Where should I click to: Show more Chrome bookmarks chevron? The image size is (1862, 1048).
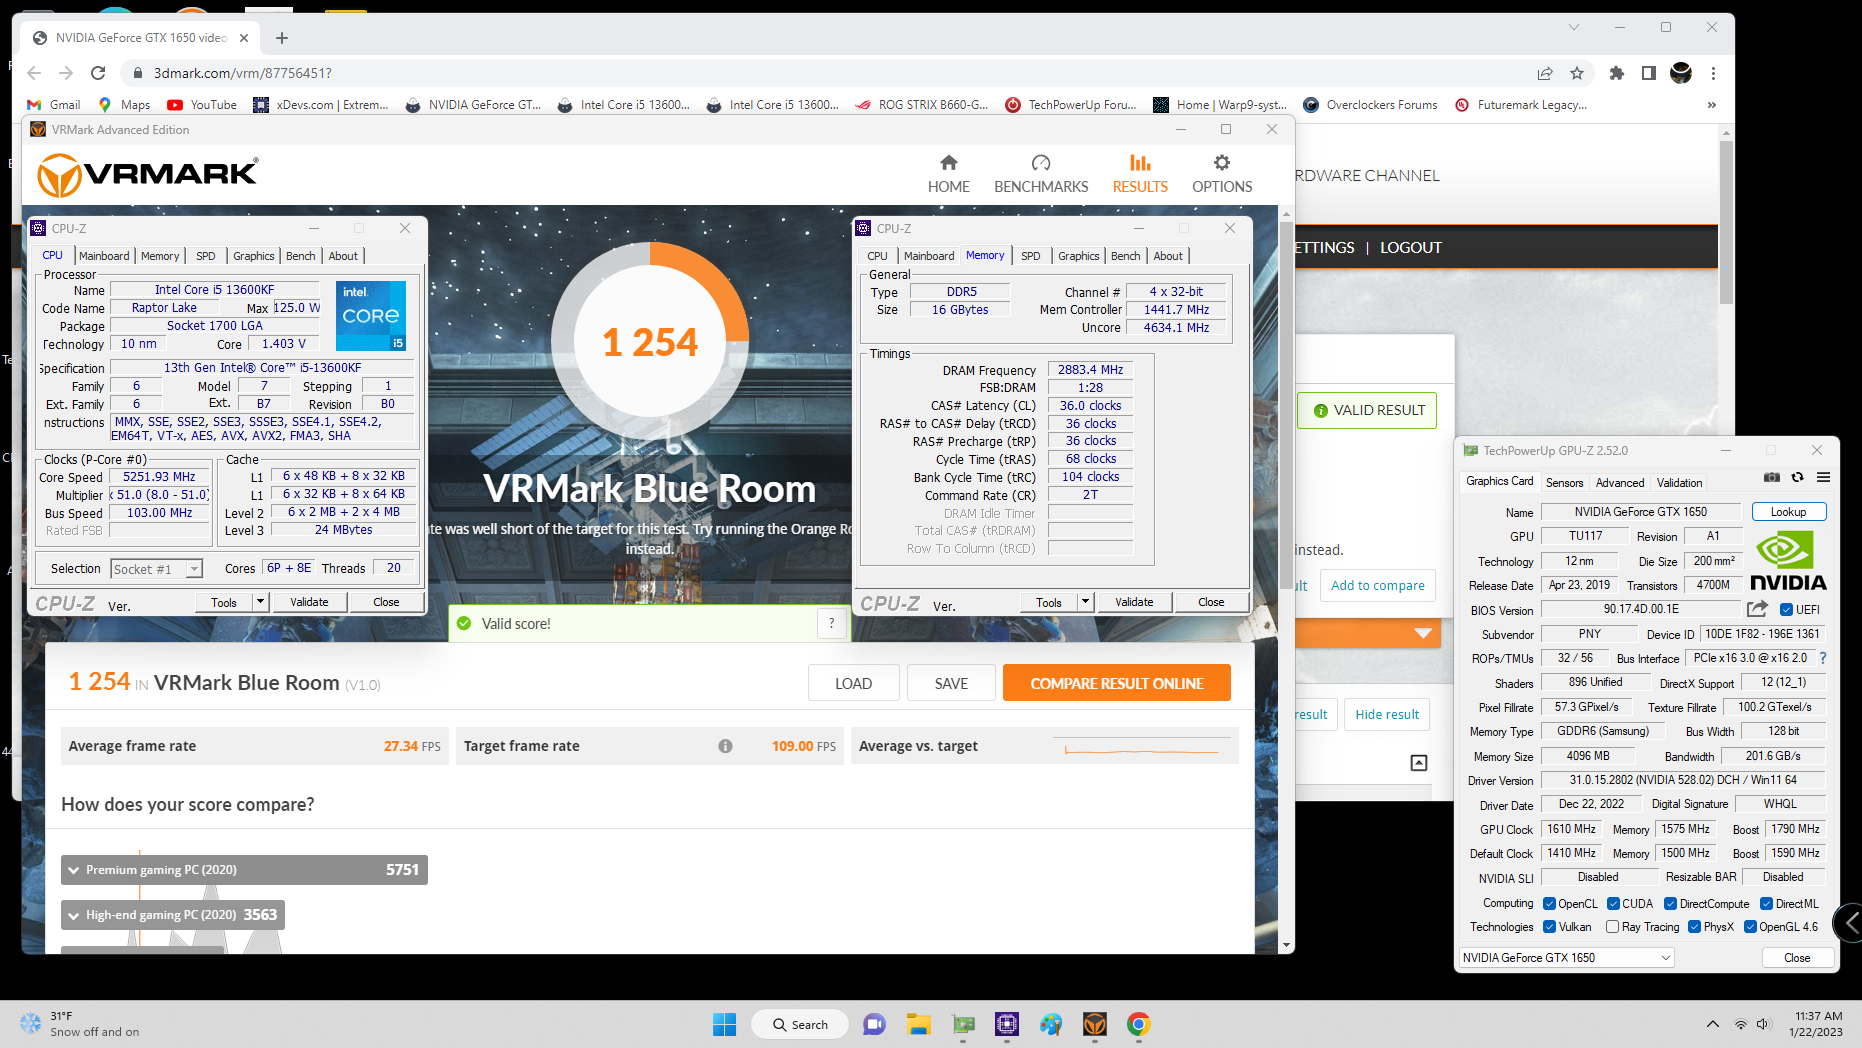coord(1712,104)
